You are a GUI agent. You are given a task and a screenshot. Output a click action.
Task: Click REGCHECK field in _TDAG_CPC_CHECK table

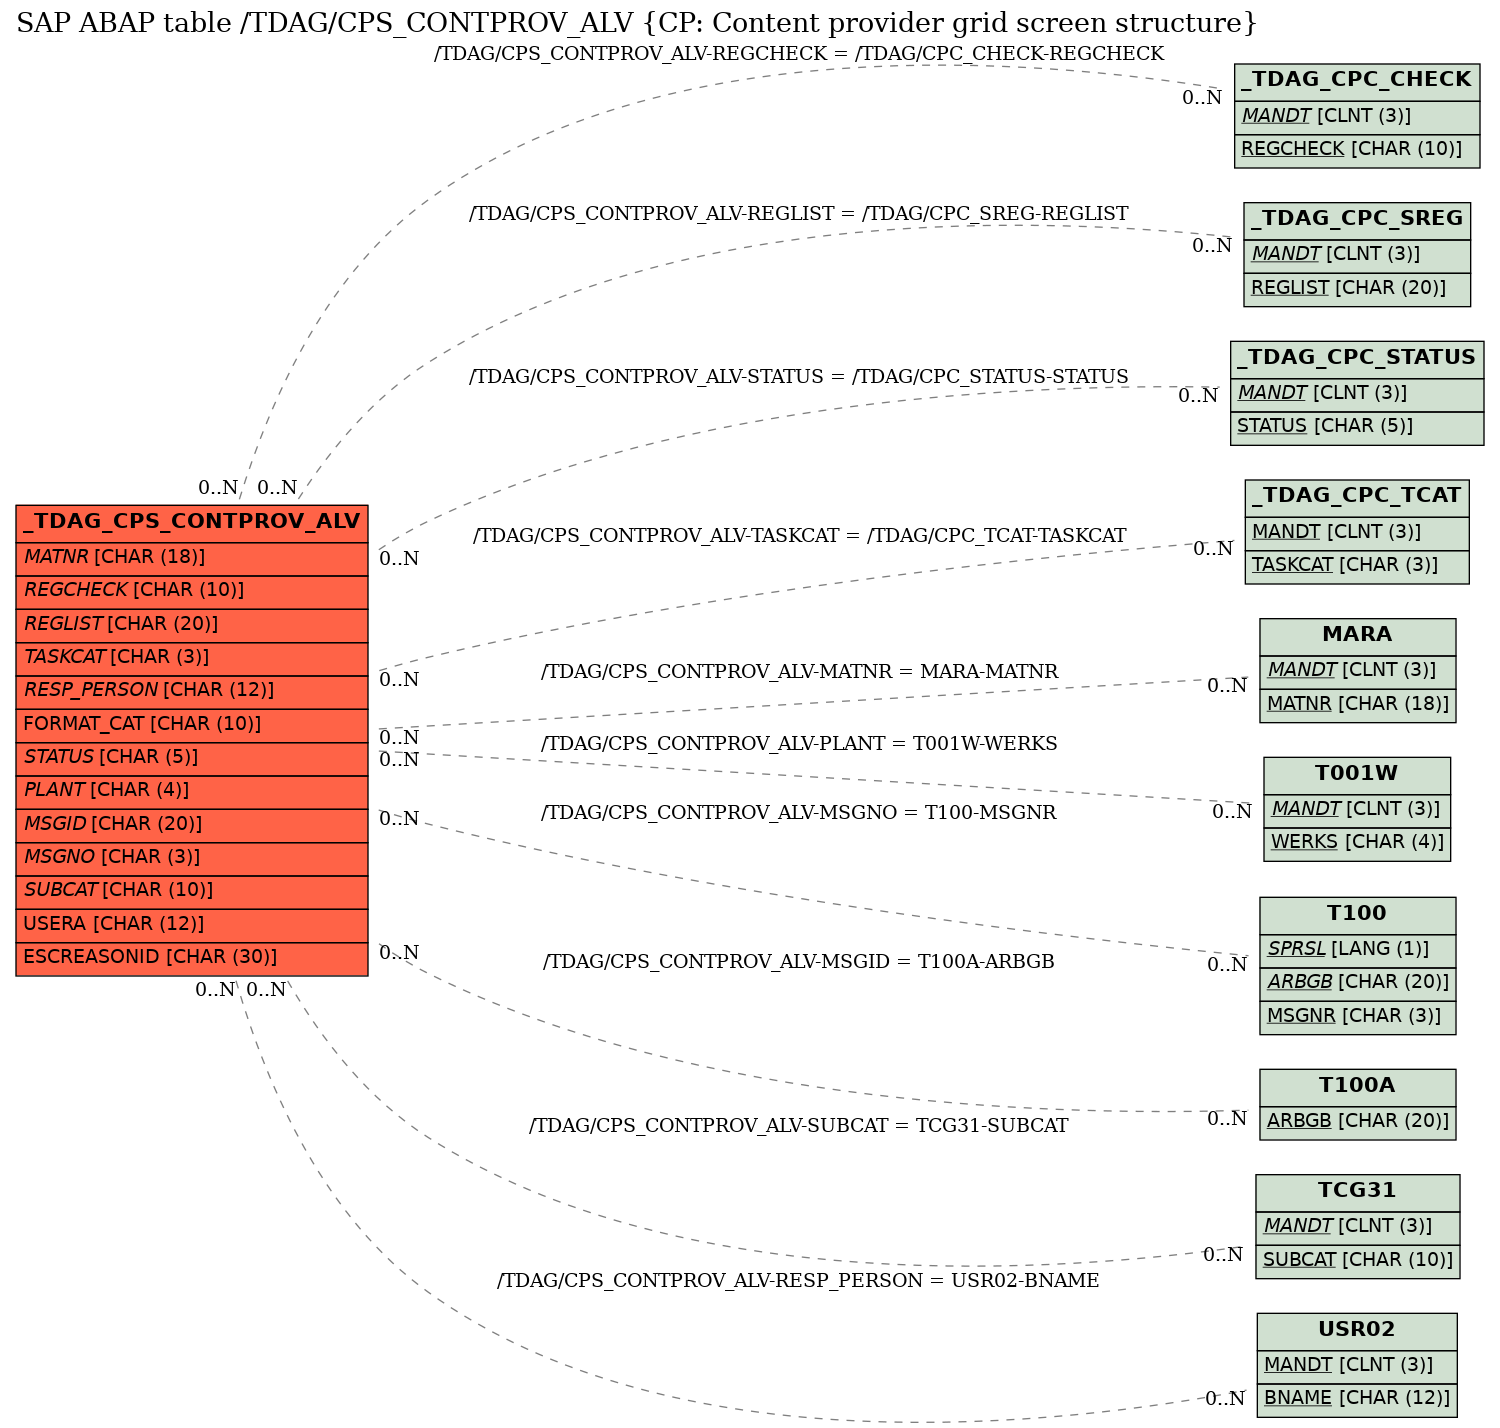coord(1357,150)
